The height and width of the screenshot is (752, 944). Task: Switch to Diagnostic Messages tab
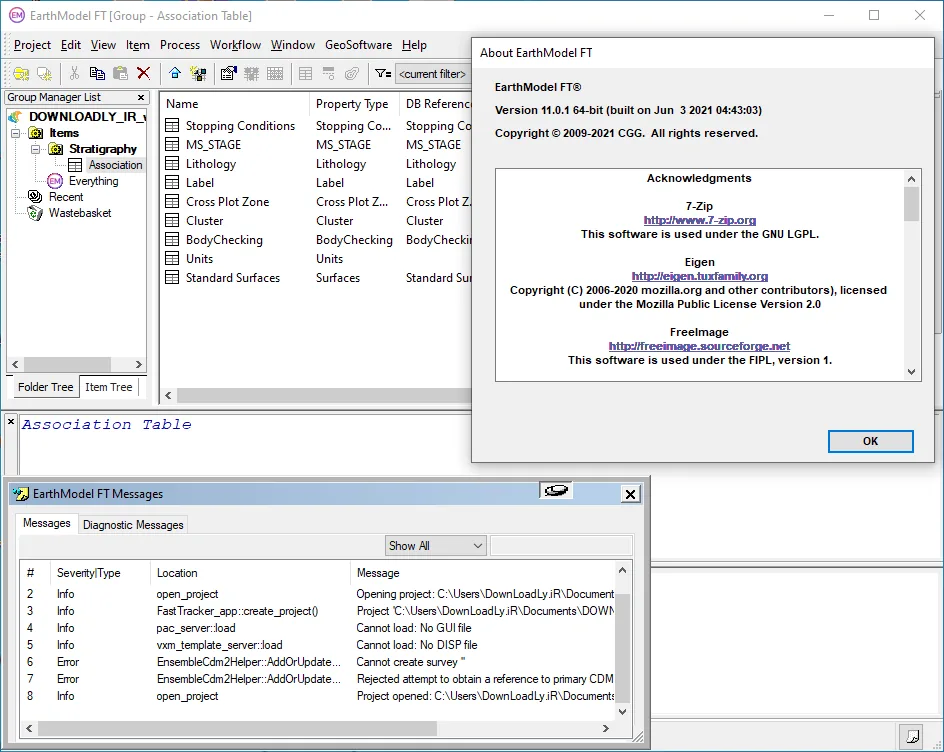(133, 524)
